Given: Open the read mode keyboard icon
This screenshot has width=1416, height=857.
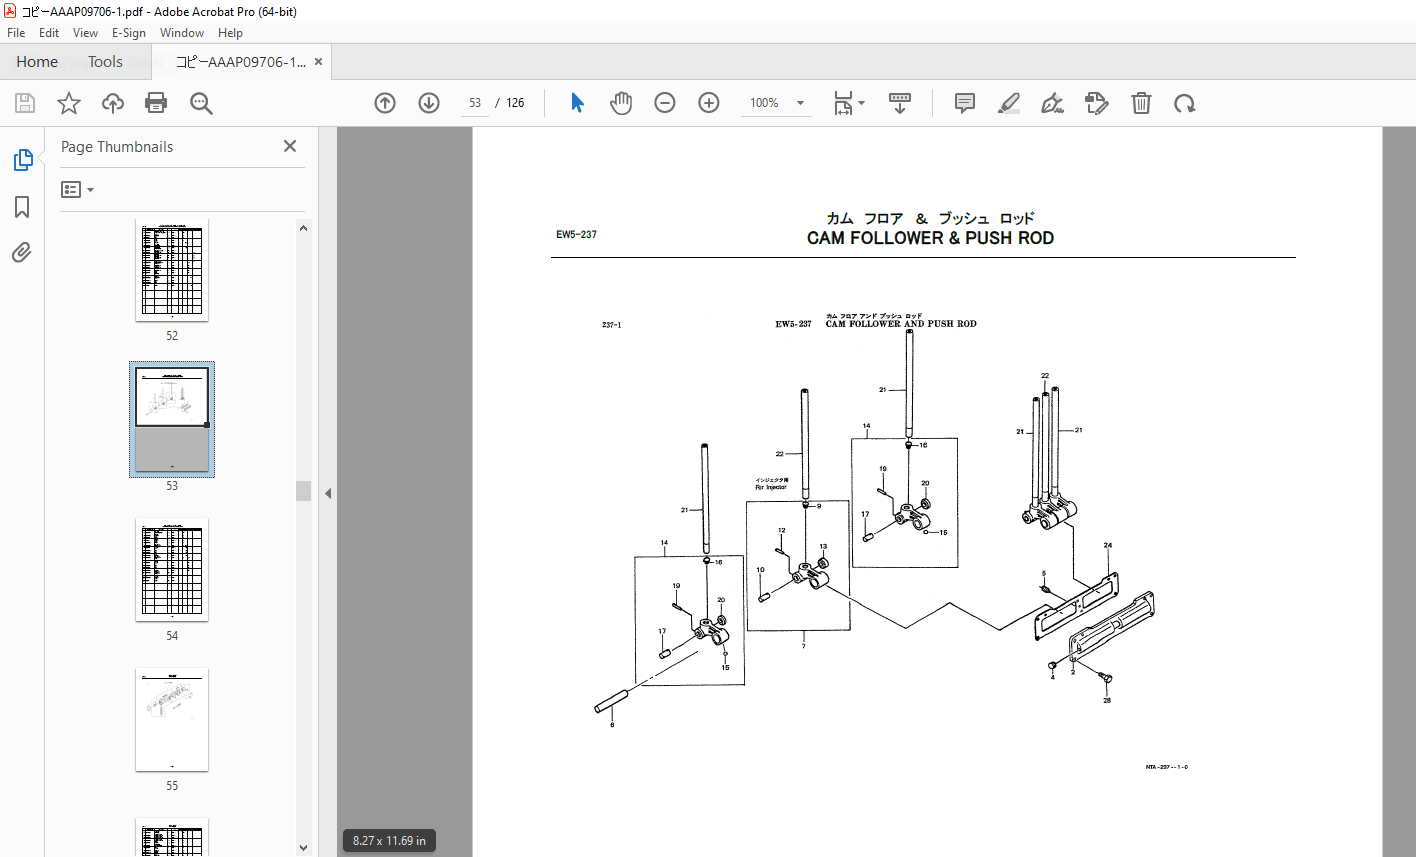Looking at the screenshot, I should 899,103.
